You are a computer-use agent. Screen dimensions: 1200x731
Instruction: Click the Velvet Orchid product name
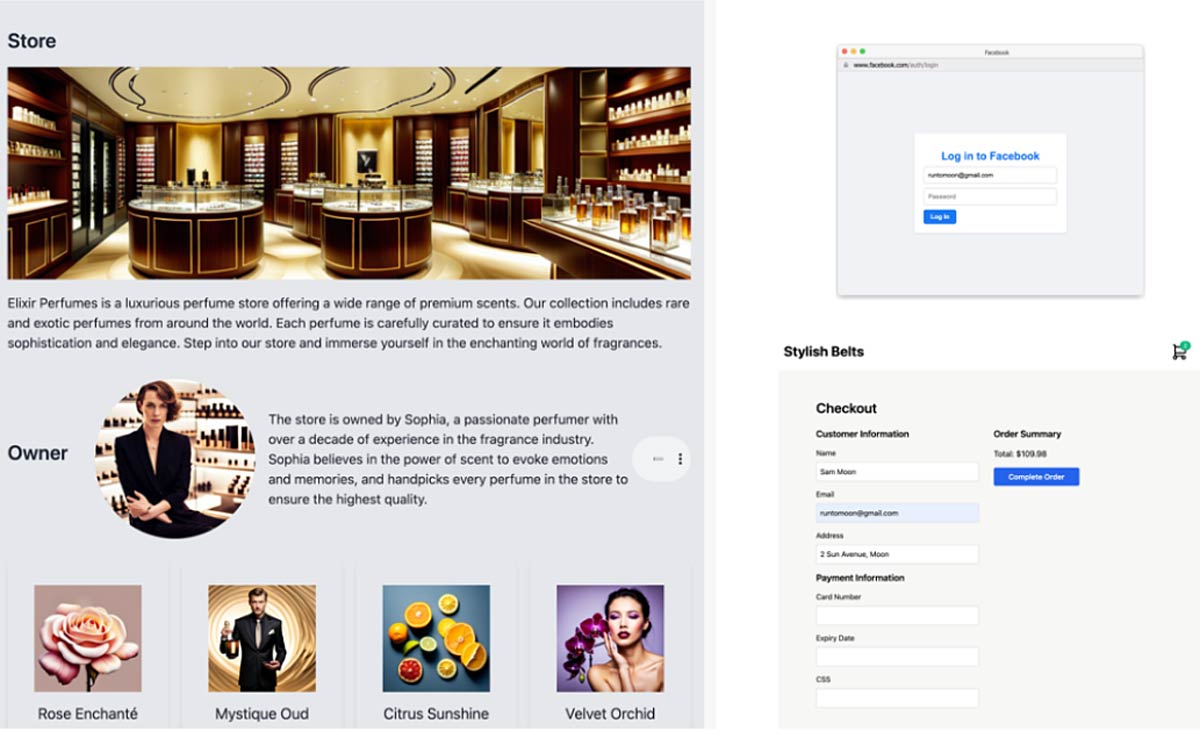pyautogui.click(x=610, y=714)
